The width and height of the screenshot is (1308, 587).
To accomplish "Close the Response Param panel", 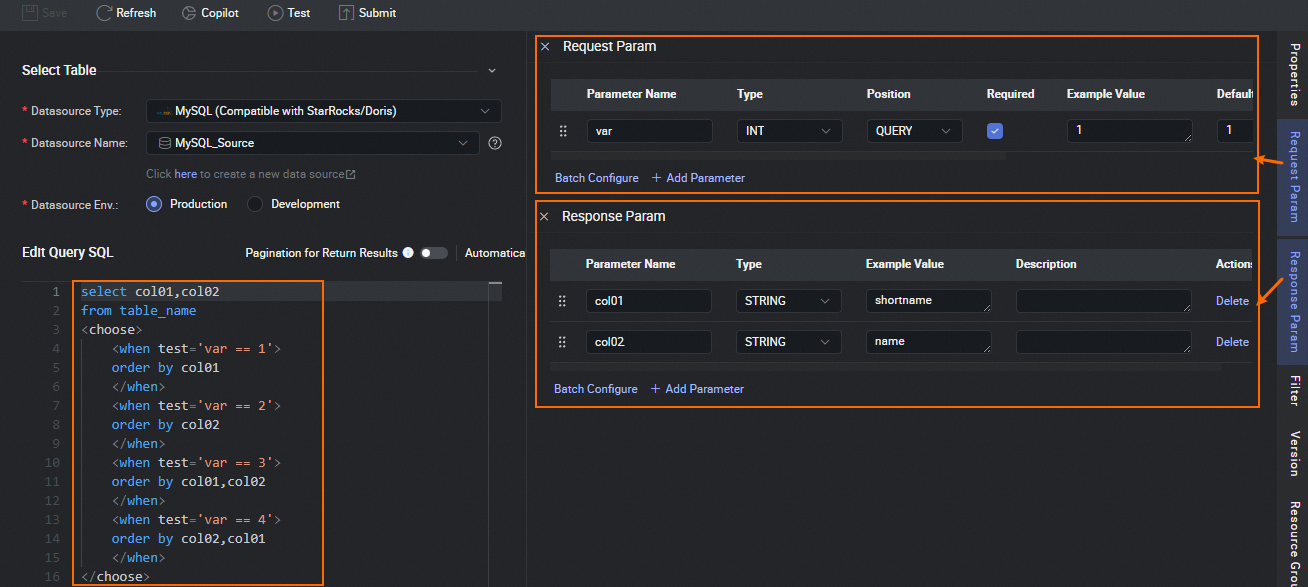I will coord(545,217).
